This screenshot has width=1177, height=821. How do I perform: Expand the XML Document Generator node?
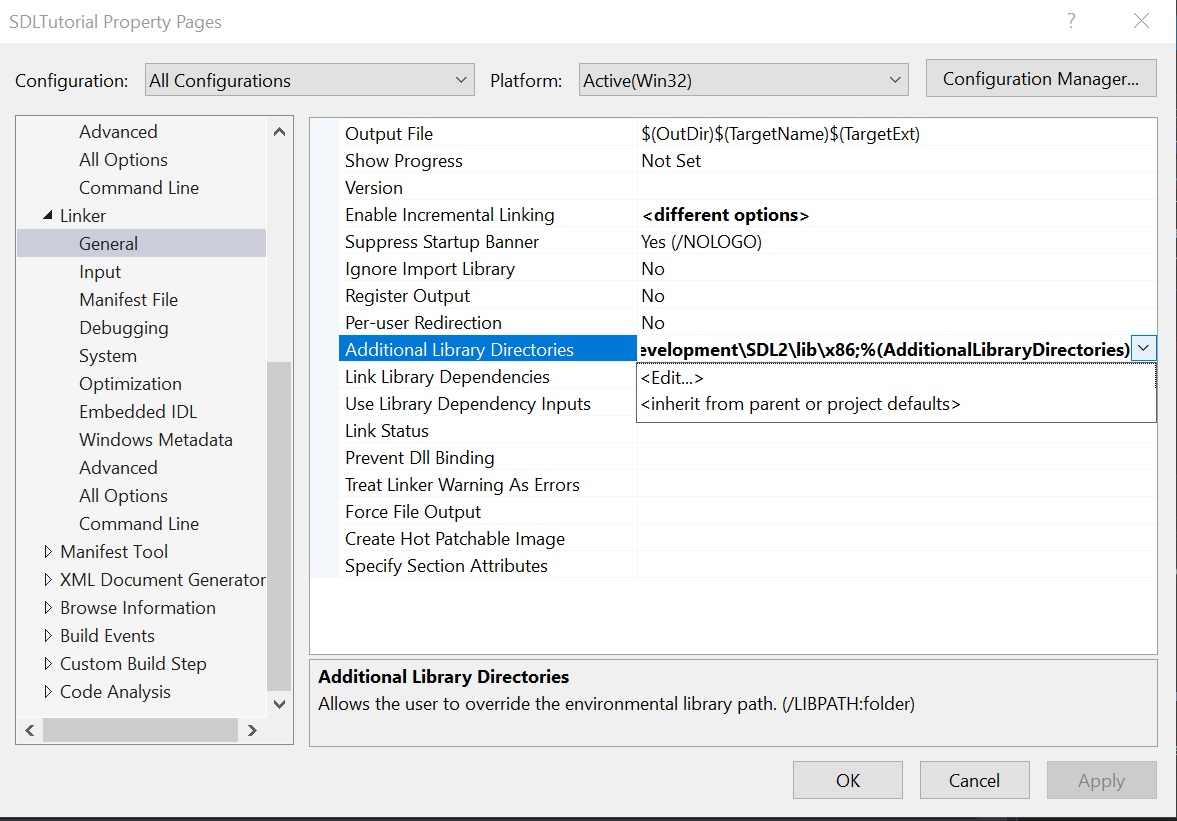tap(48, 579)
